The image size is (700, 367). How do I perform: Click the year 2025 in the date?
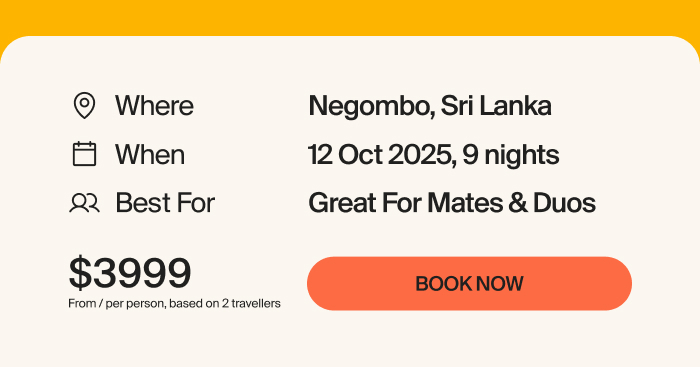click(x=421, y=155)
